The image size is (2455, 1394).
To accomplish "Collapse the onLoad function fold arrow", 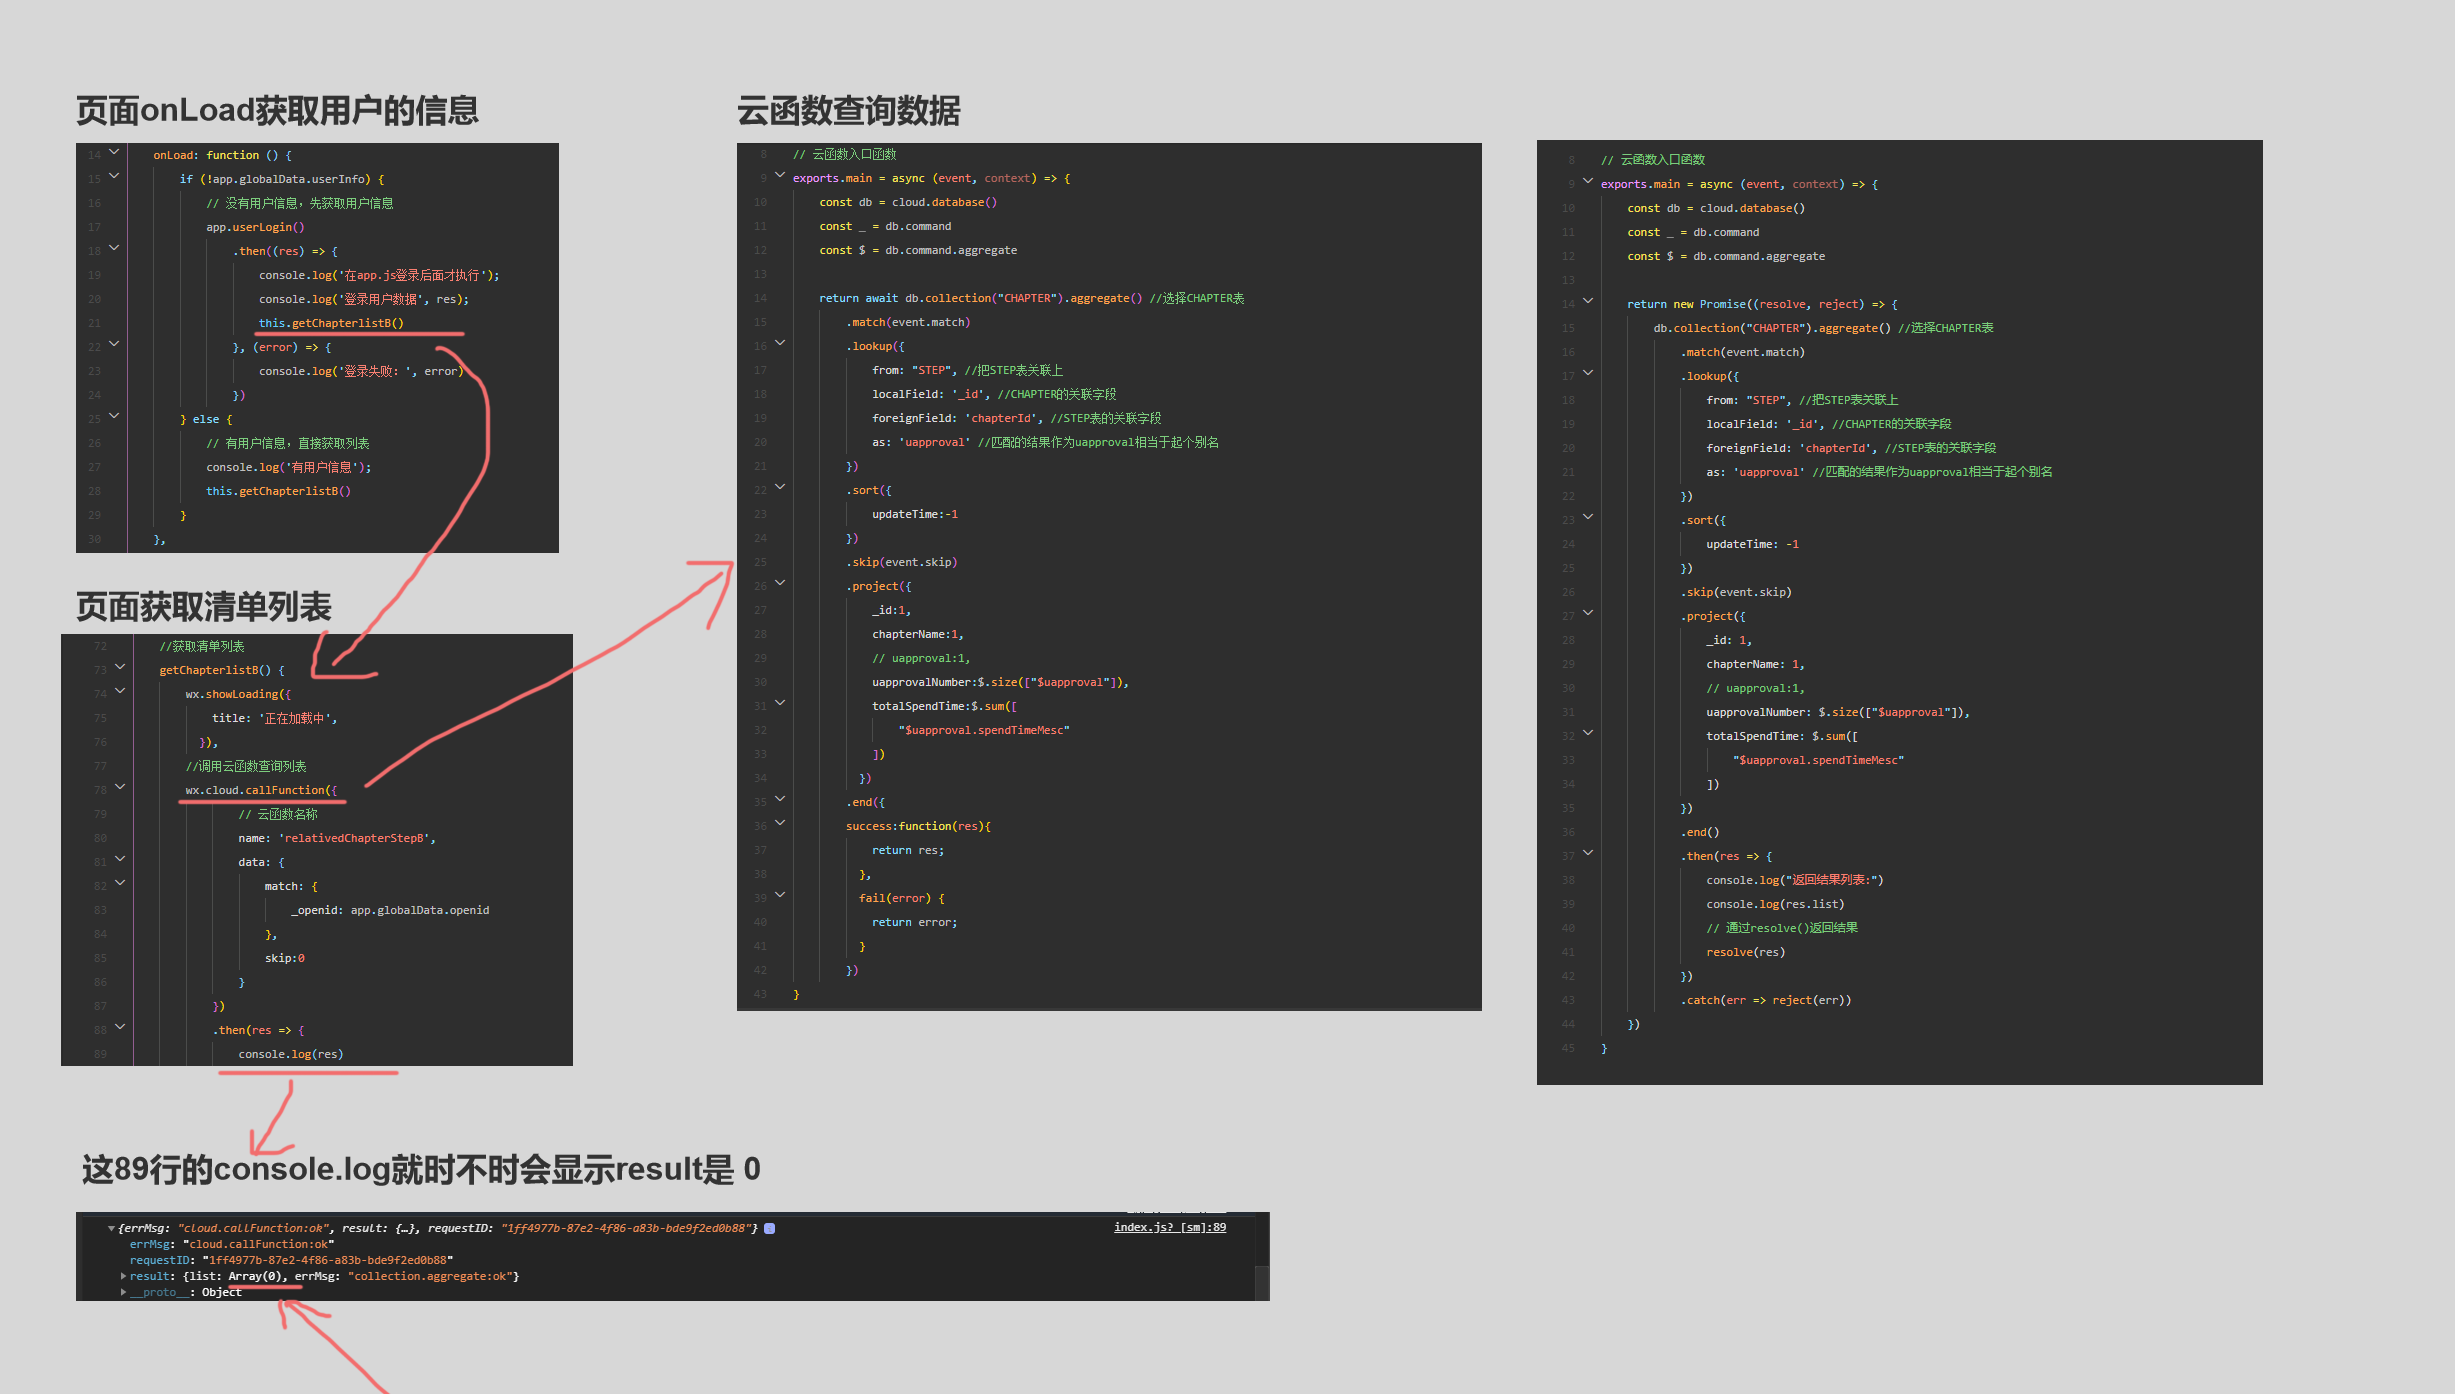I will coord(114,152).
